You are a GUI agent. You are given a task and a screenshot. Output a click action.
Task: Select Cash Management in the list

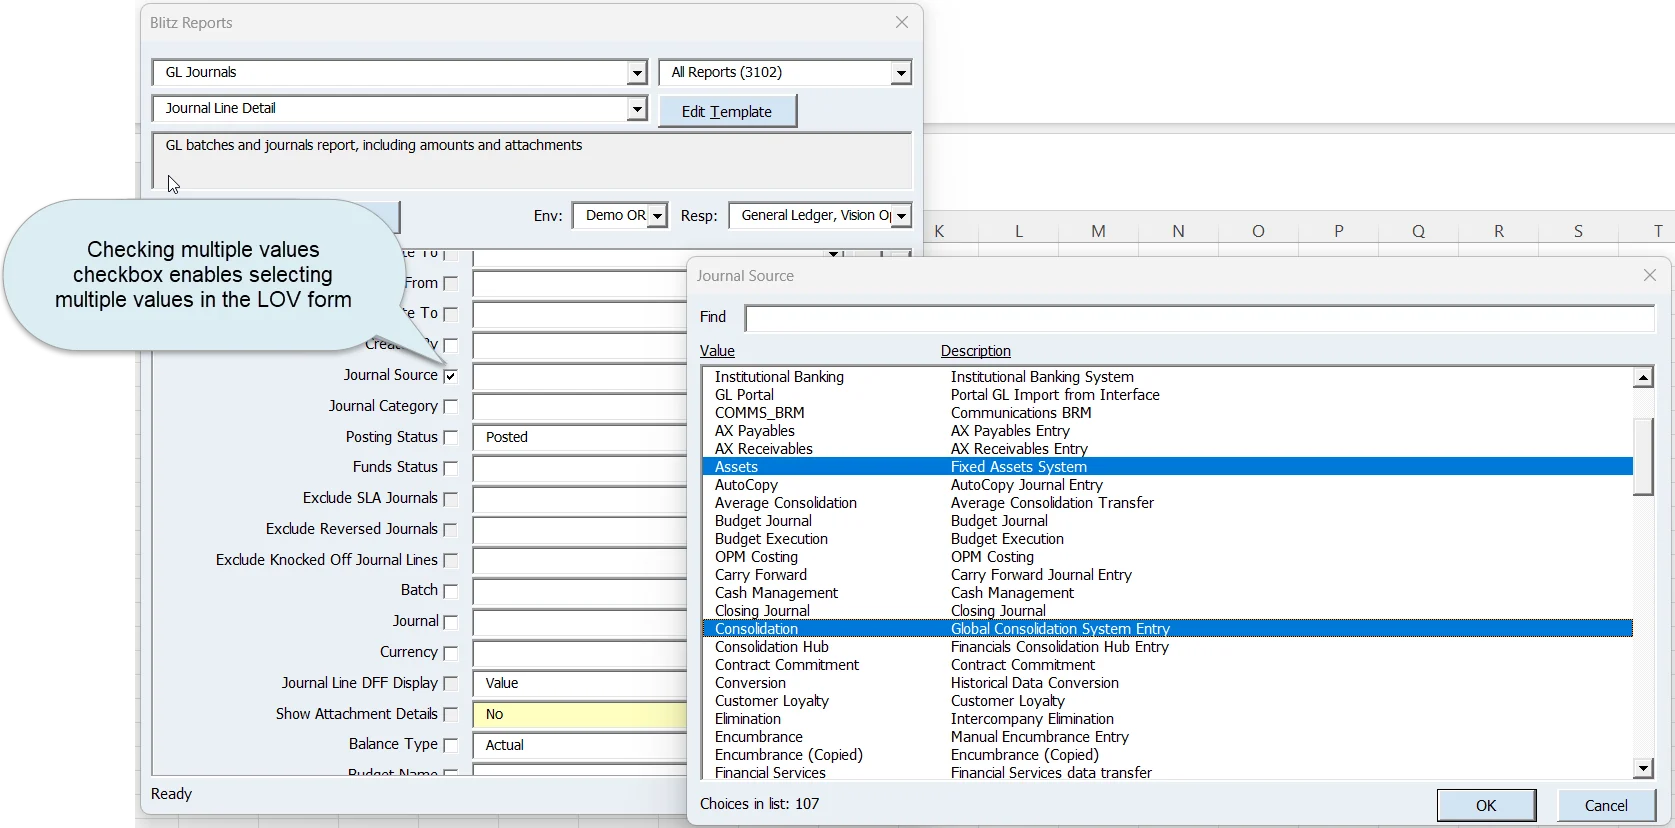point(1168,593)
